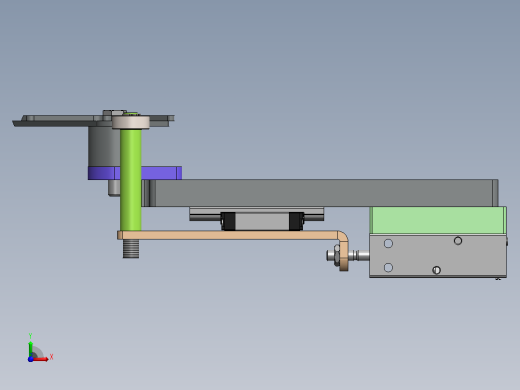Select the threaded end below the green shaft

131,249
